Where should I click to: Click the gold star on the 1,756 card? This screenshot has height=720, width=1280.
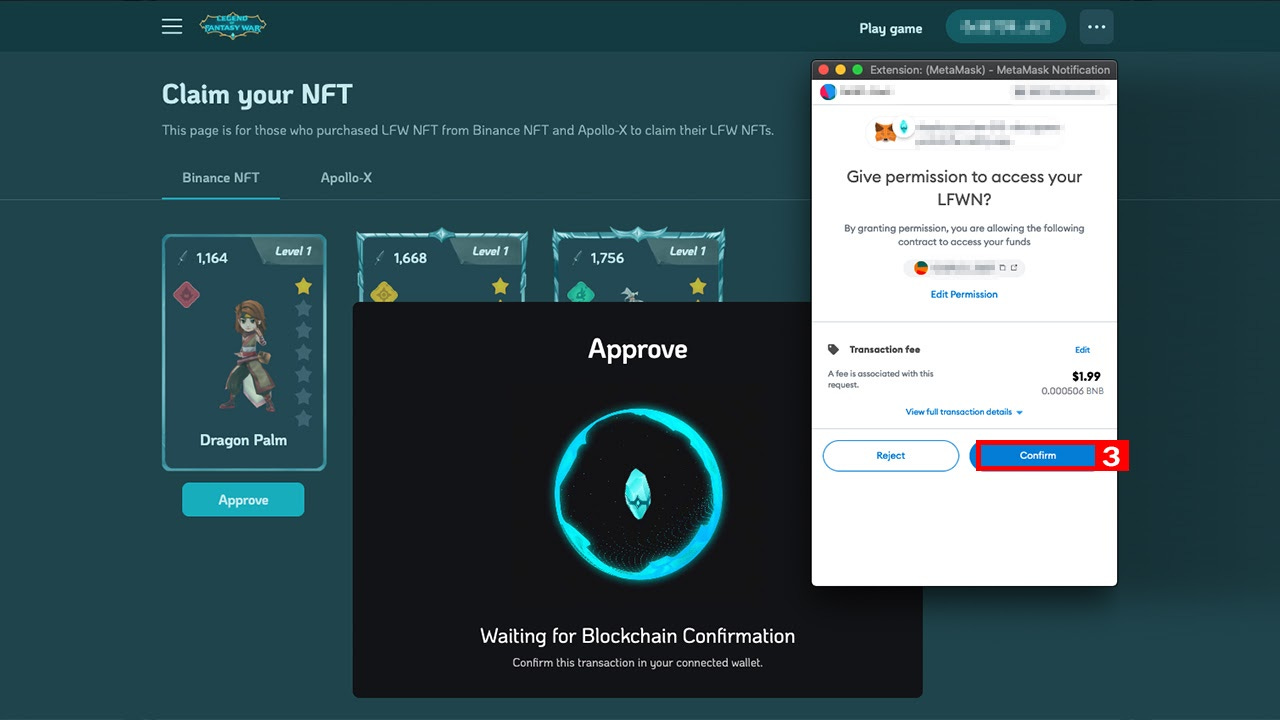698,287
